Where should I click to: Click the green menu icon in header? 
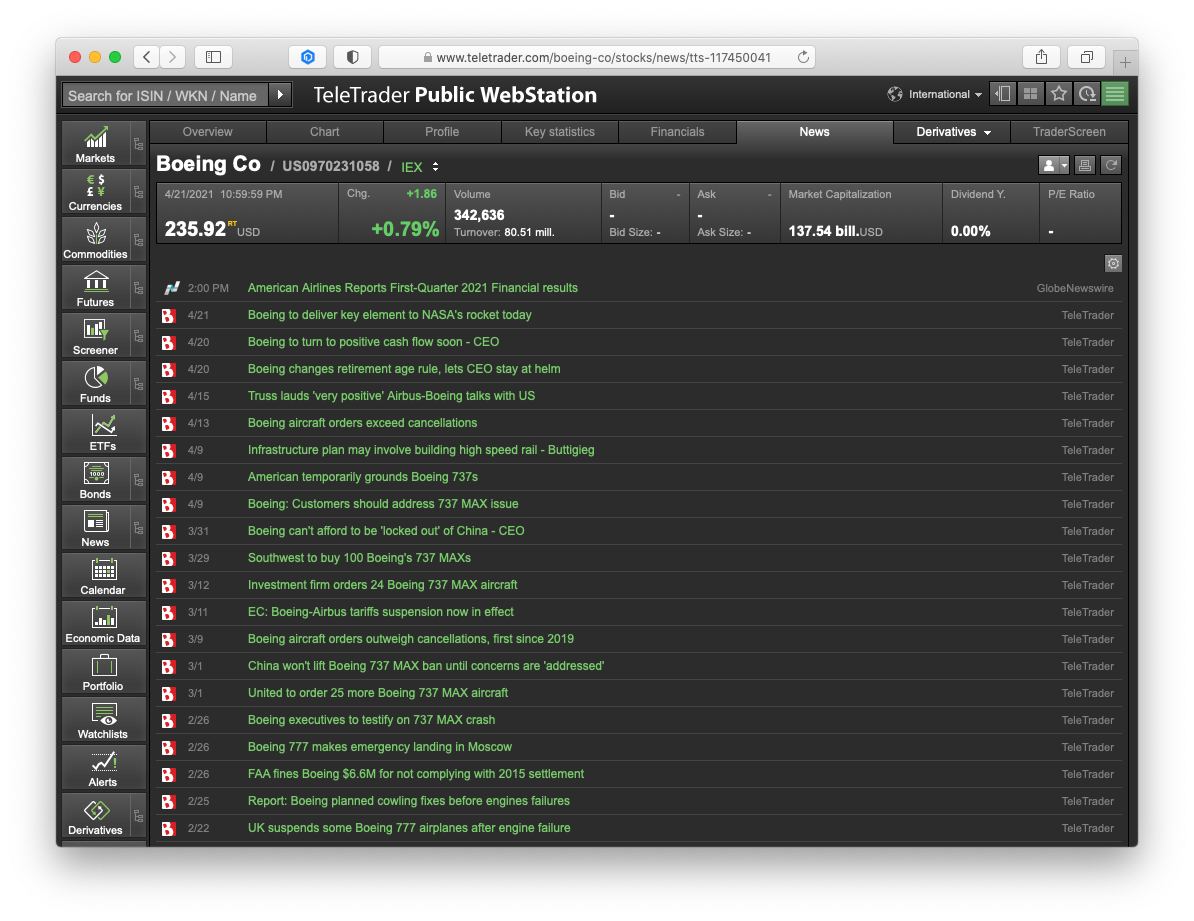(x=1115, y=94)
